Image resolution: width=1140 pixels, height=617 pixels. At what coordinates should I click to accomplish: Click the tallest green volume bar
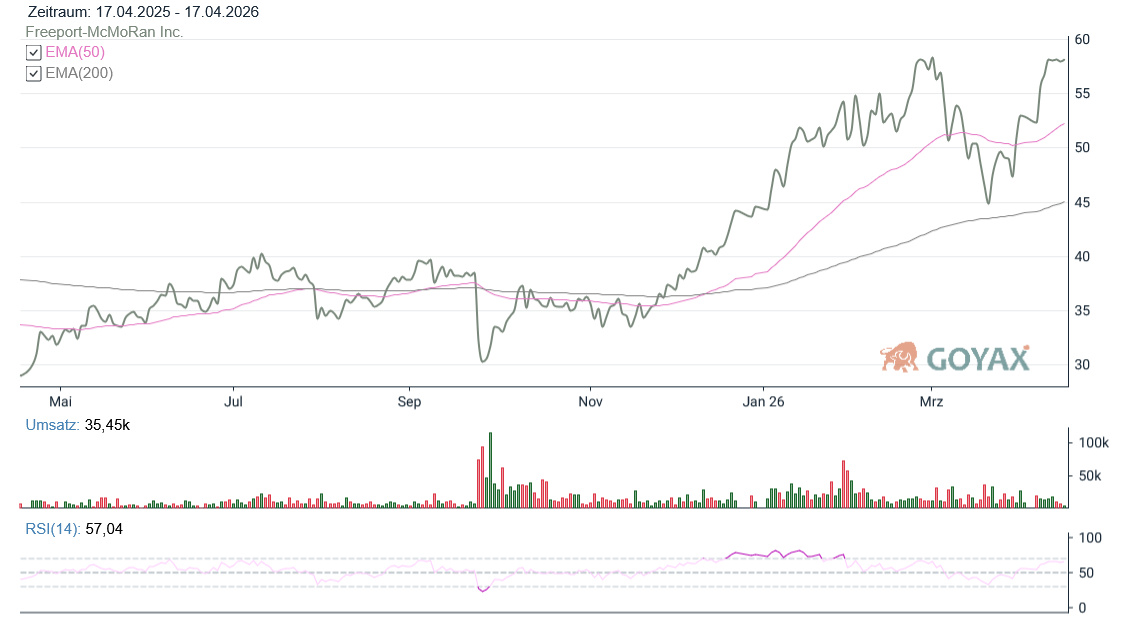click(x=490, y=470)
